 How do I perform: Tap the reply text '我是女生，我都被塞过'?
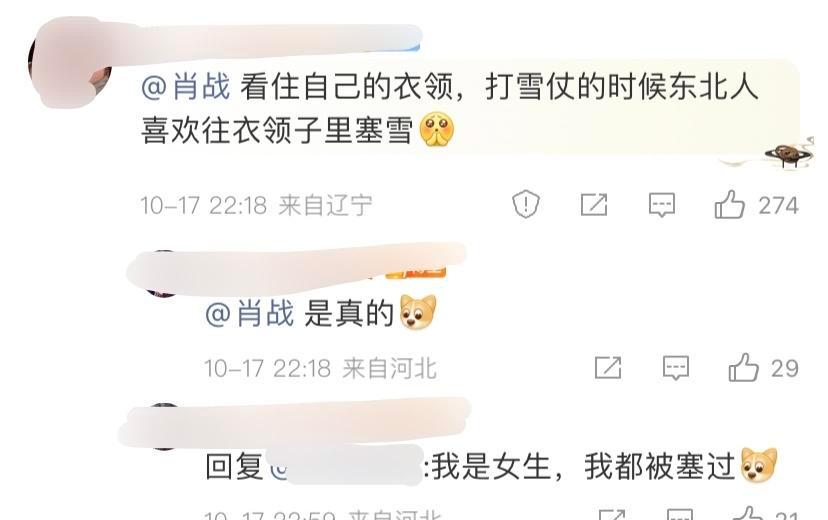[x=584, y=467]
